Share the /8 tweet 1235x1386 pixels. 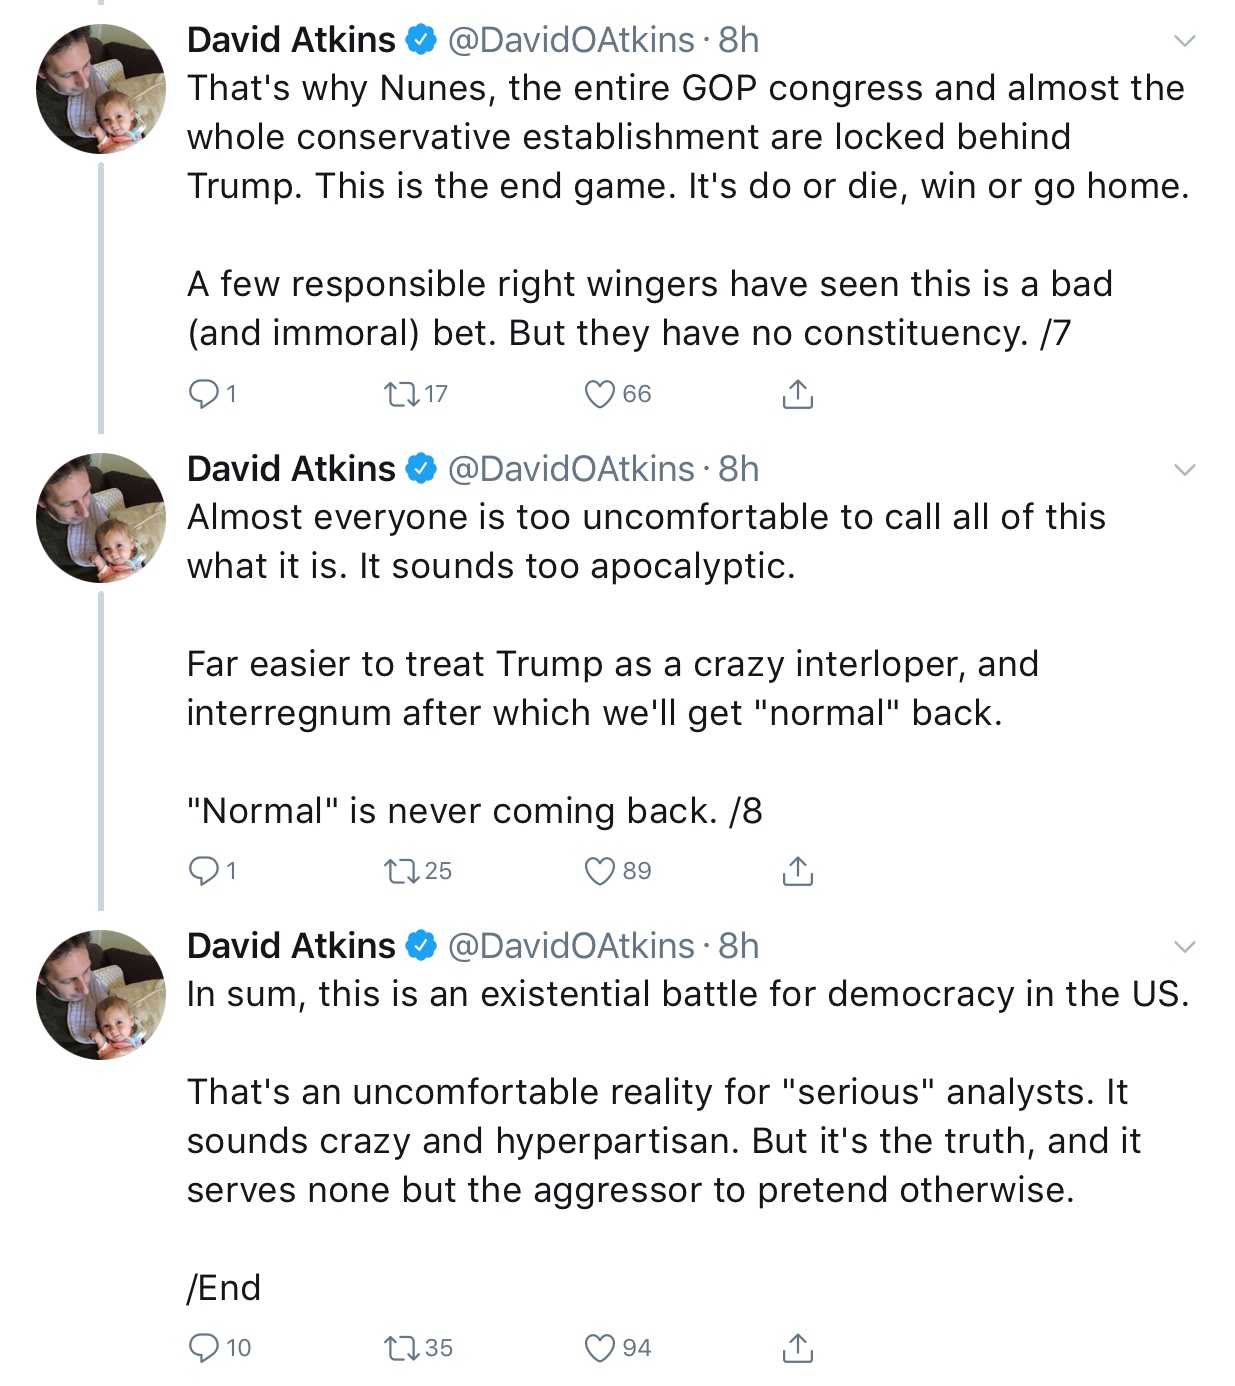(x=797, y=871)
